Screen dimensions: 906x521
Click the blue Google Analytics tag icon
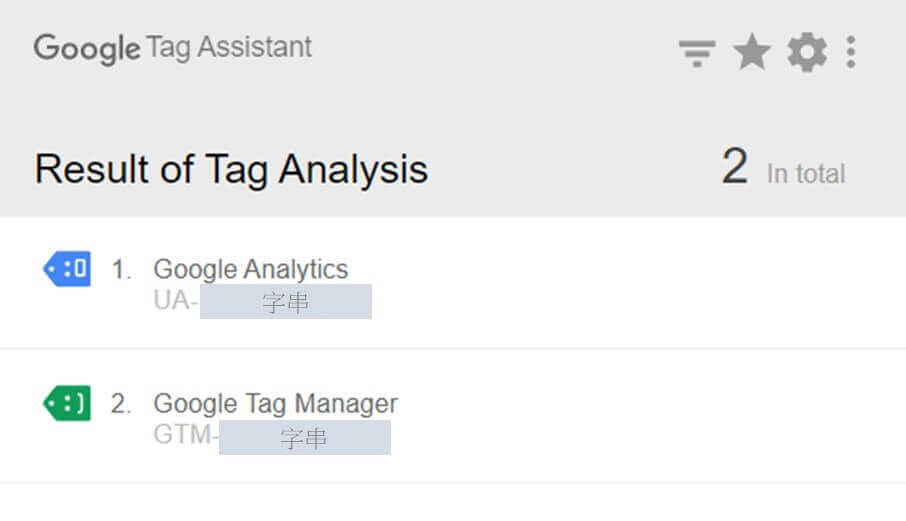pos(67,269)
